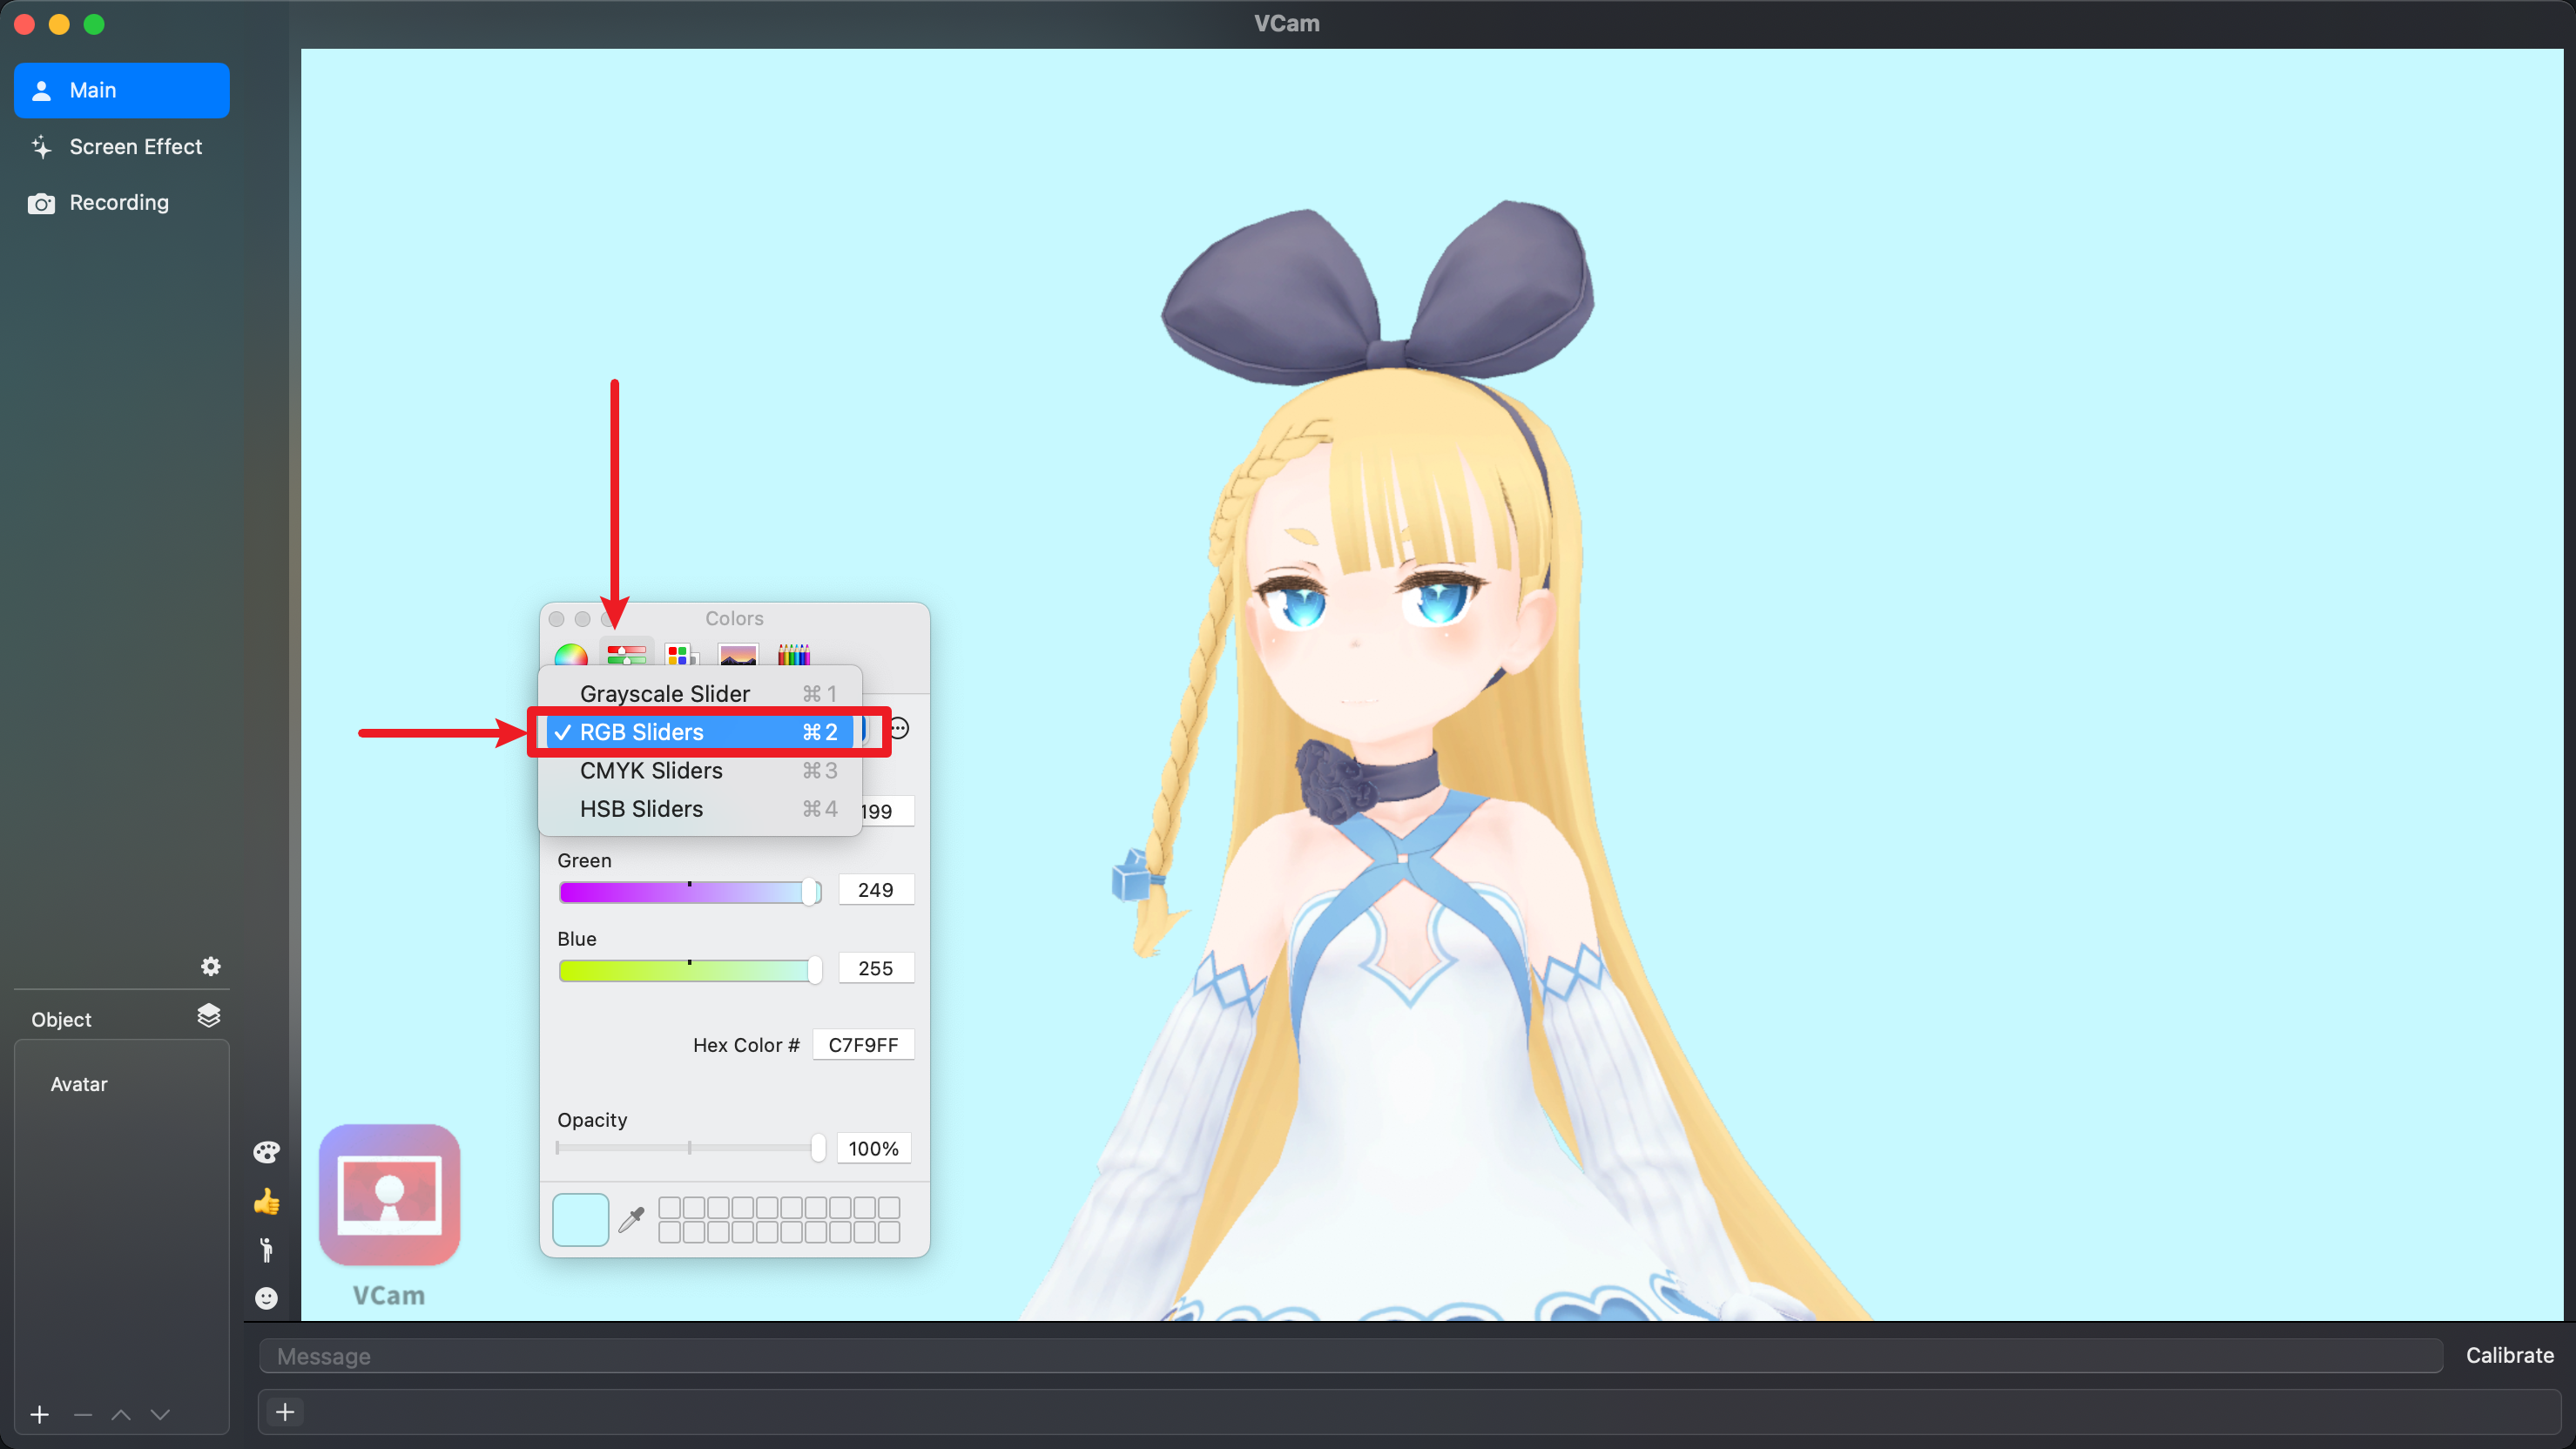Open the ellipsis options button beside the slider popup
This screenshot has height=1449, width=2576.
click(x=899, y=728)
